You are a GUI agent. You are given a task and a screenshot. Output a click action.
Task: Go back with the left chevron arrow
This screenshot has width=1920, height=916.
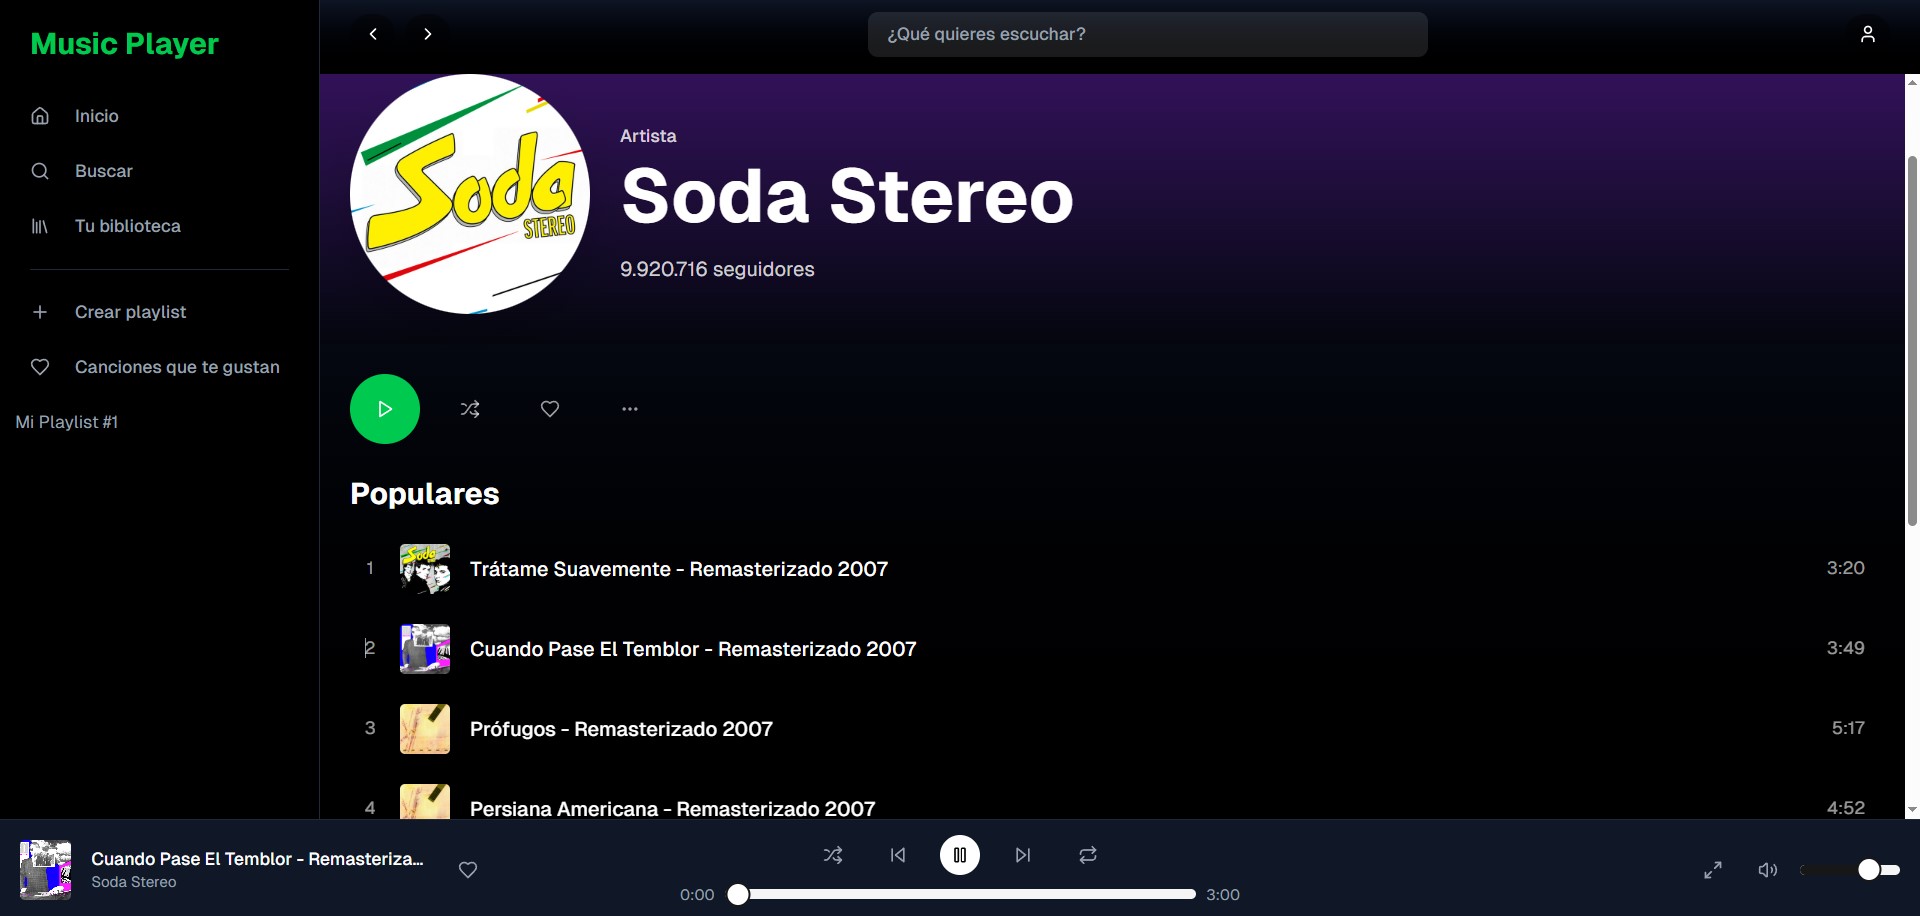373,34
